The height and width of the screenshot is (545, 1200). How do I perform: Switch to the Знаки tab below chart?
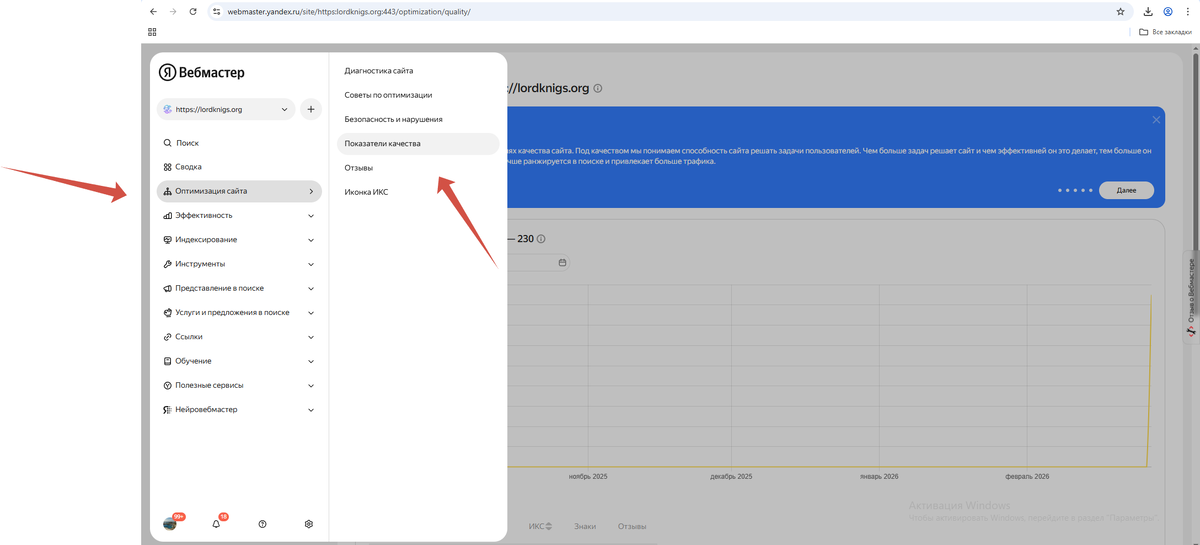585,526
